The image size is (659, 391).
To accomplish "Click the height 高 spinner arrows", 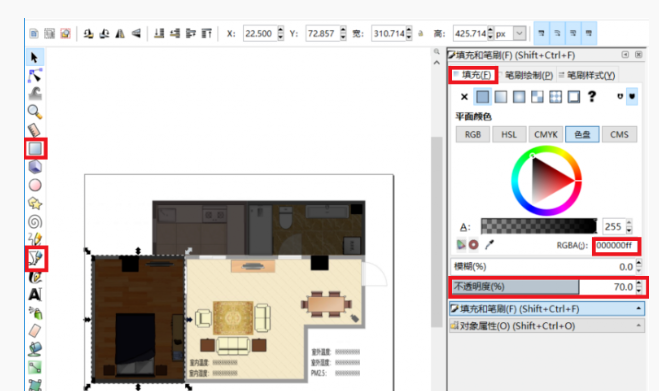I will [x=490, y=33].
